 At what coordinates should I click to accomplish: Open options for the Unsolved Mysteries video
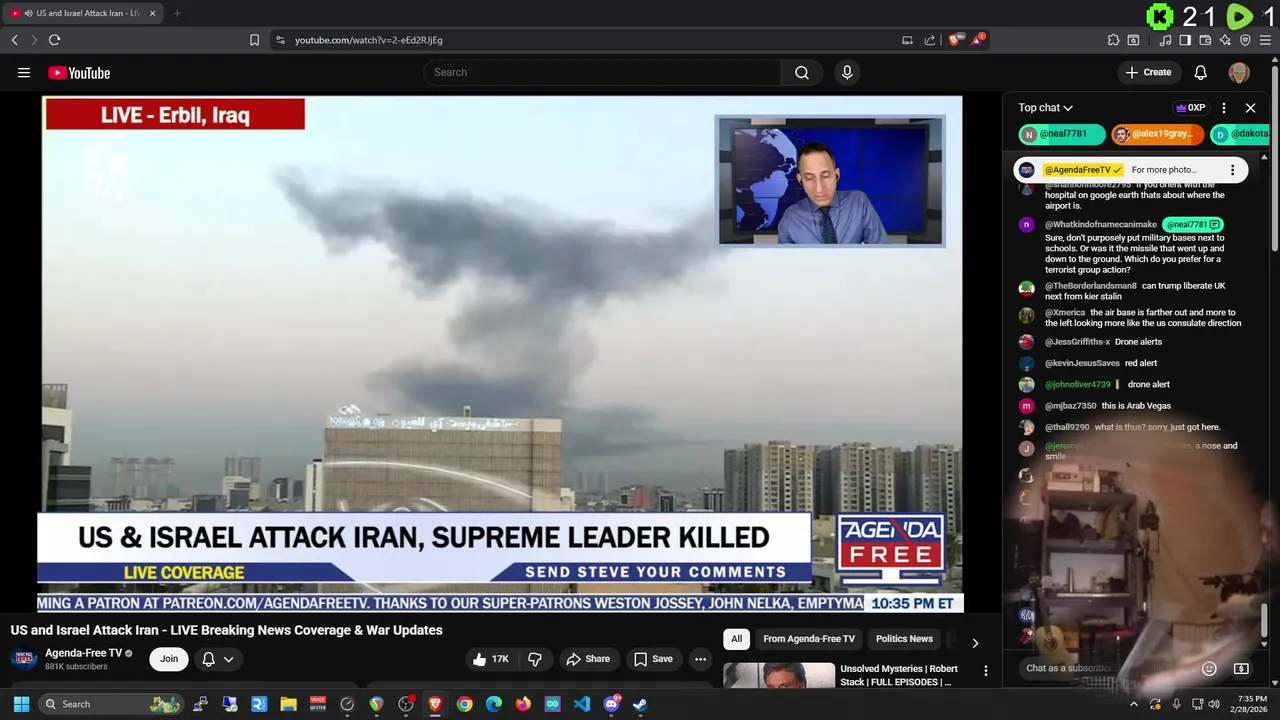[x=985, y=671]
